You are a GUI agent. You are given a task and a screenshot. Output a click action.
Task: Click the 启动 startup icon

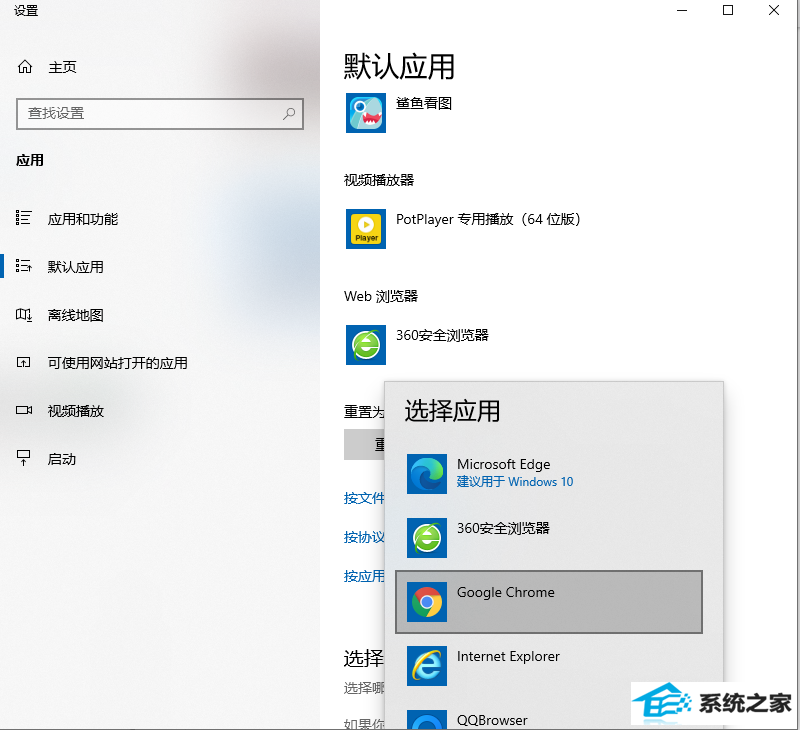[x=23, y=458]
